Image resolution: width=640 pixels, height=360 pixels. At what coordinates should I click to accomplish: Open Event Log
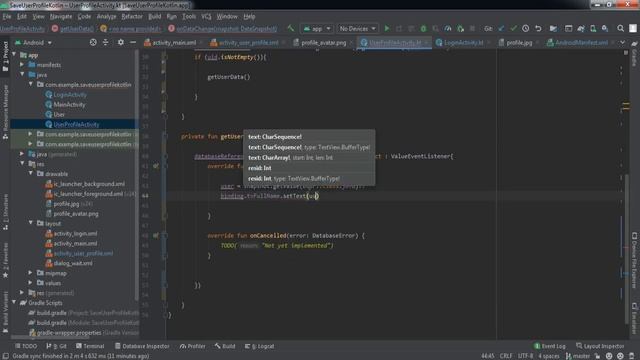[550, 346]
